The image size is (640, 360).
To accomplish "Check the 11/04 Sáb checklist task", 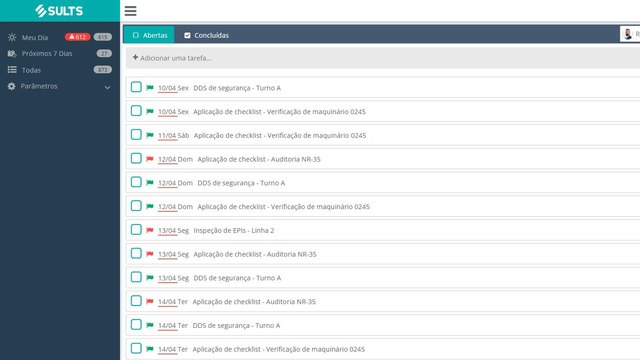I will 136,134.
